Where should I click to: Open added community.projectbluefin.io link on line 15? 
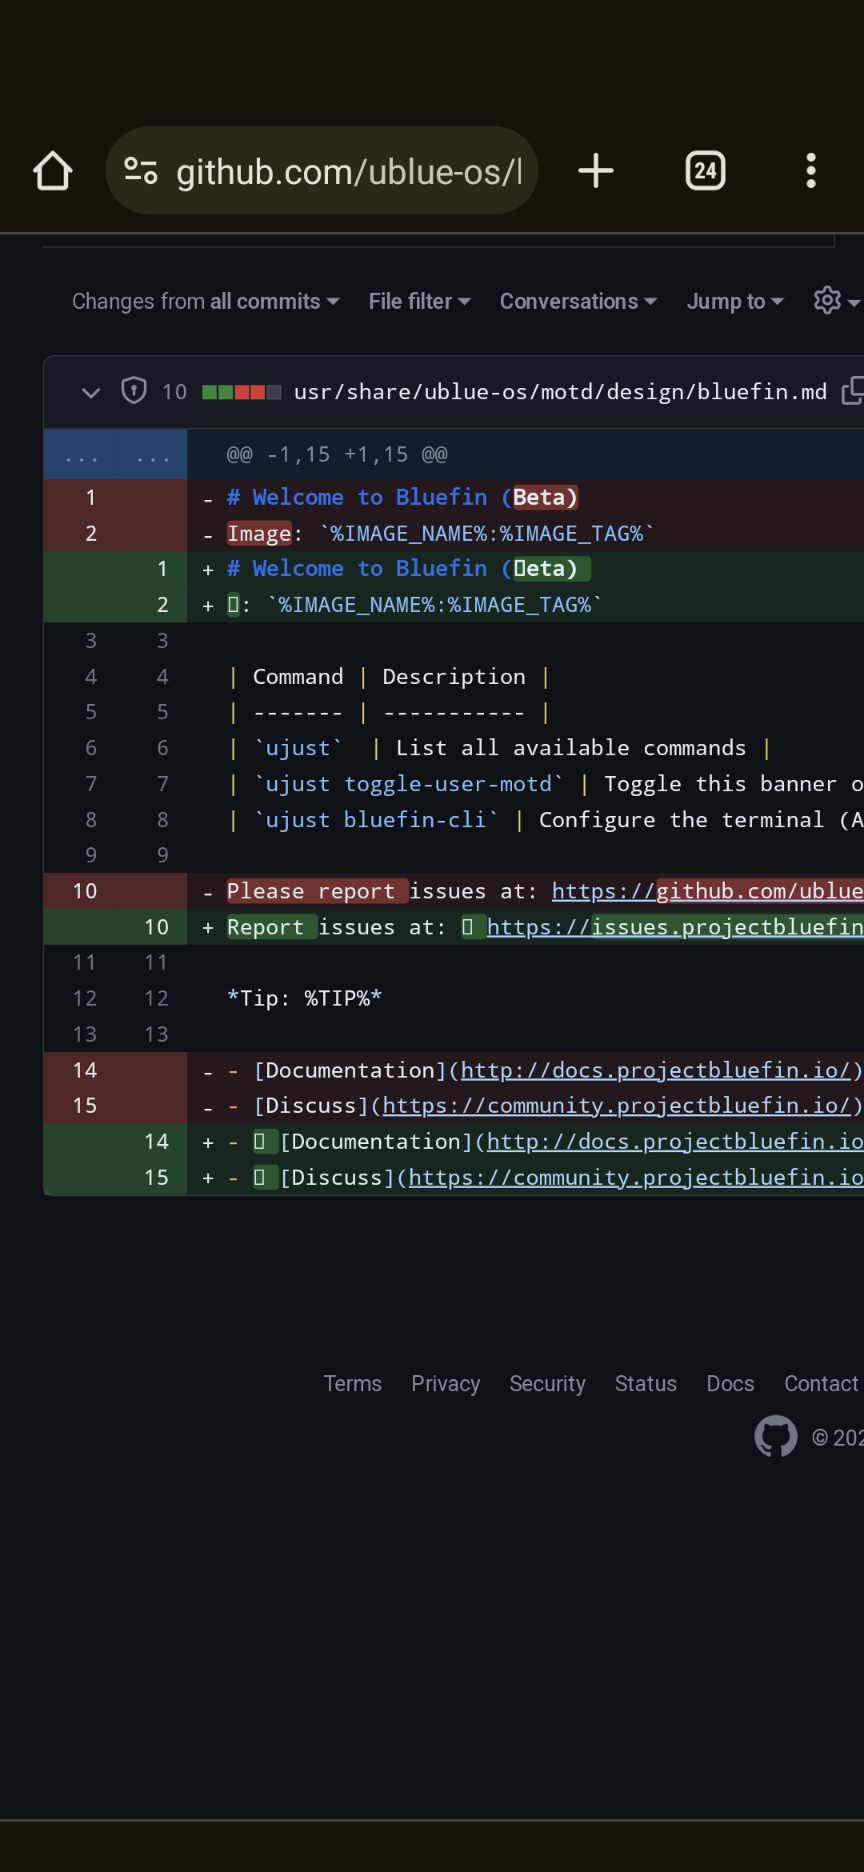[635, 1178]
